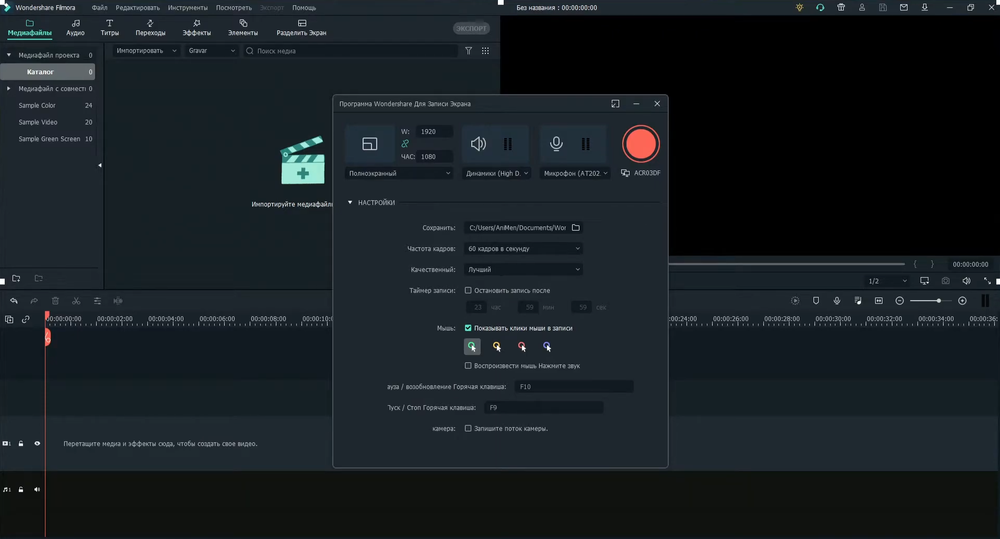The height and width of the screenshot is (539, 1000).
Task: Open the frame rate dropdown 60 кадров
Action: coord(524,249)
